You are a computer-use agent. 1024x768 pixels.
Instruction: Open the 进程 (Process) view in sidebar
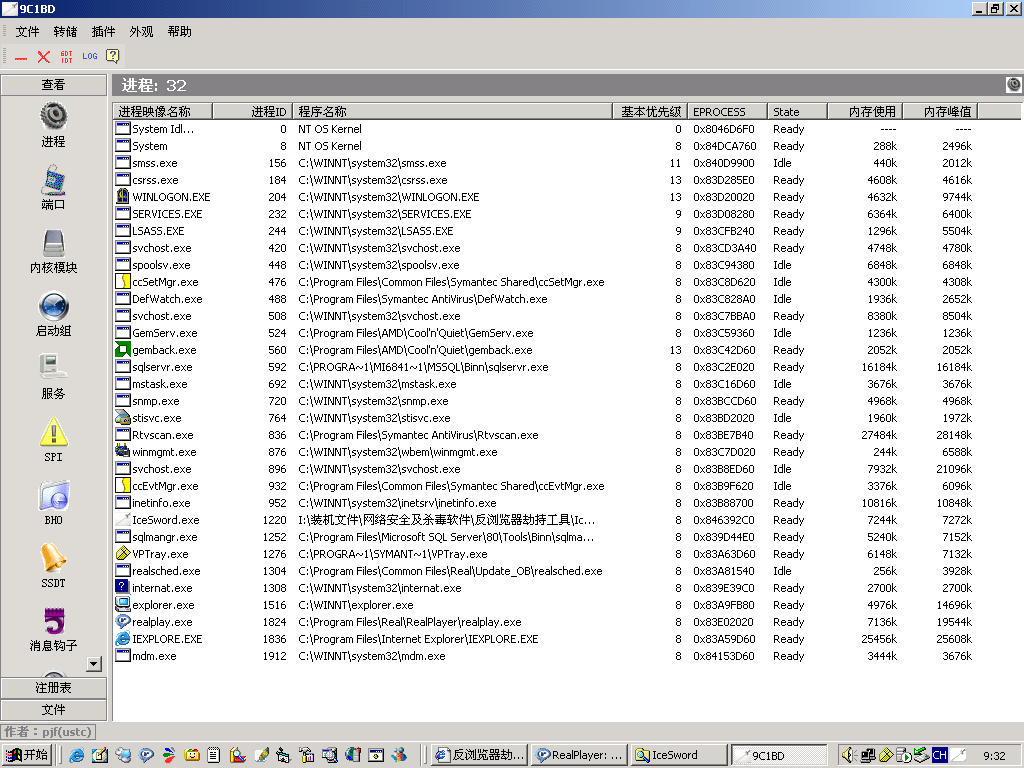click(x=53, y=117)
